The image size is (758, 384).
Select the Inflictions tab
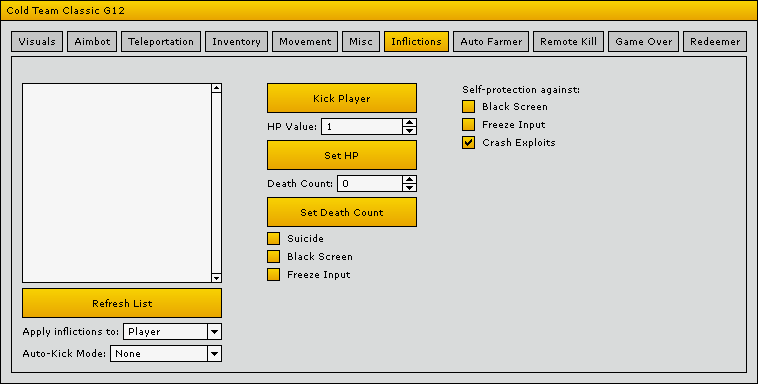[416, 42]
